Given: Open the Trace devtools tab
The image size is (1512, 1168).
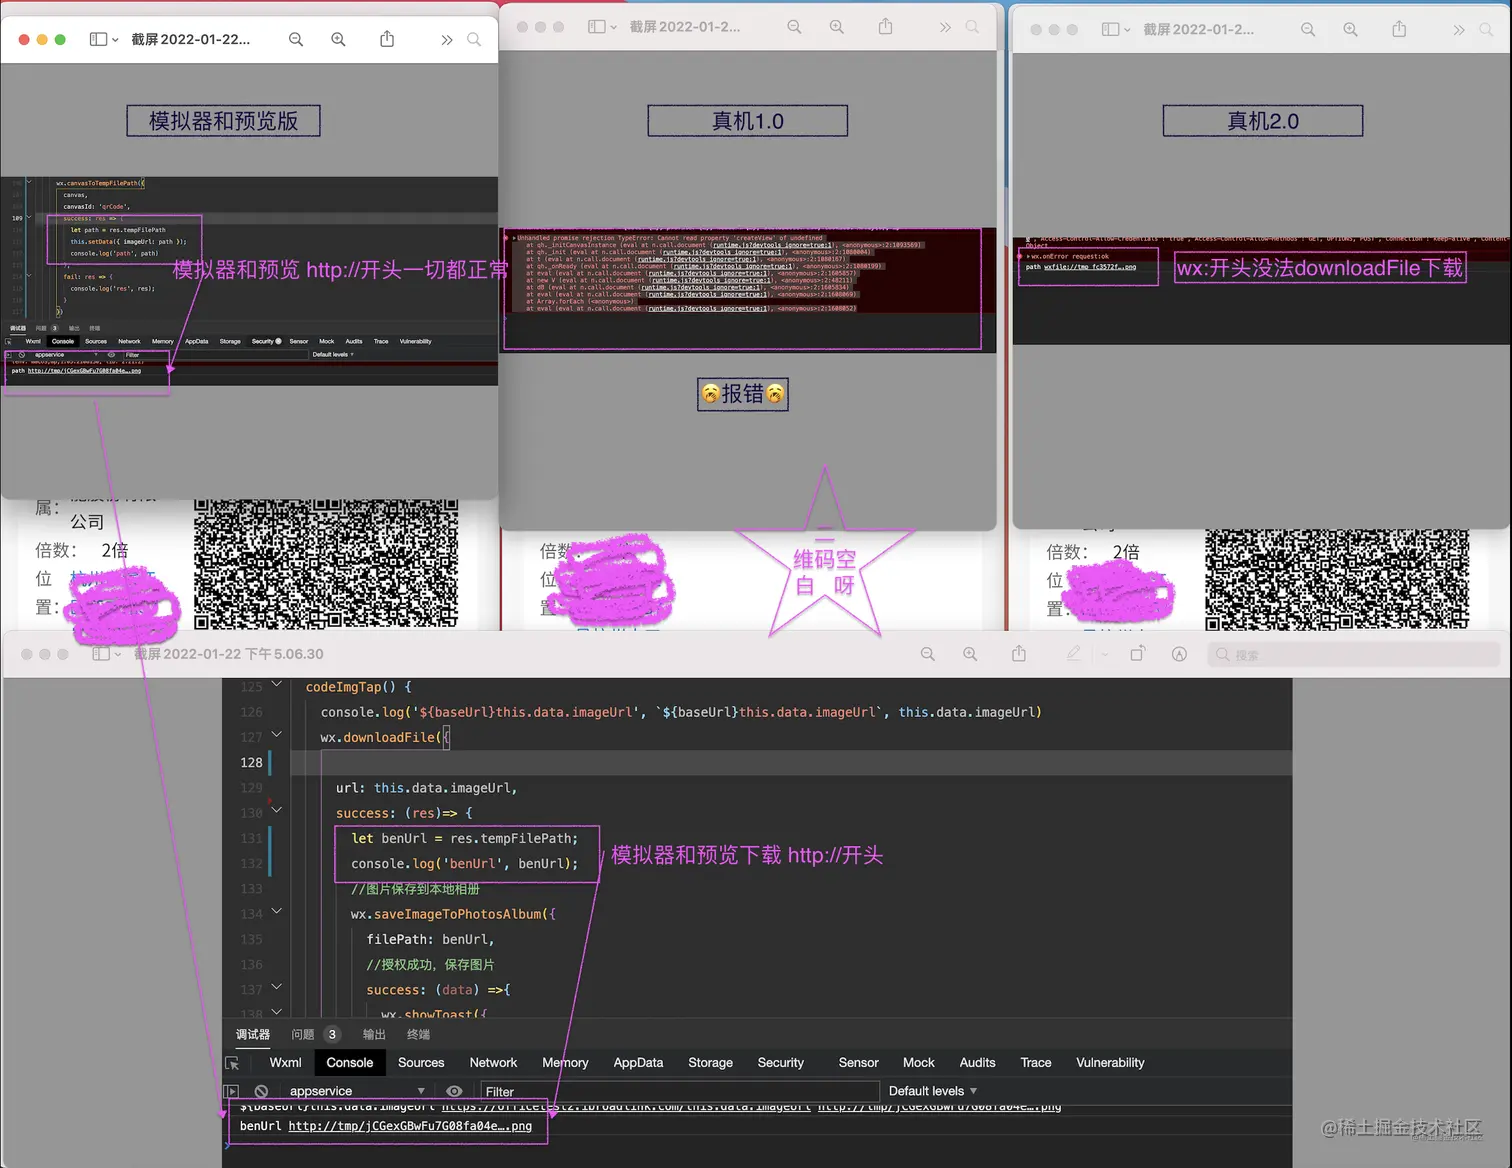Looking at the screenshot, I should click(x=1036, y=1063).
